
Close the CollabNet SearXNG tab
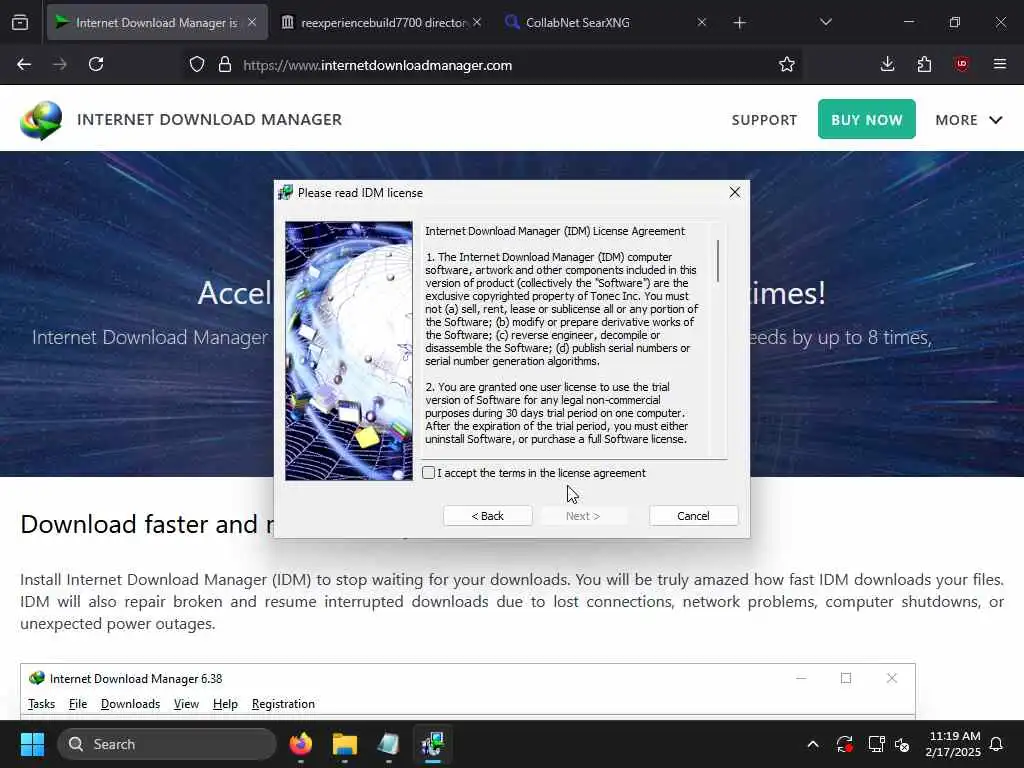pos(701,22)
